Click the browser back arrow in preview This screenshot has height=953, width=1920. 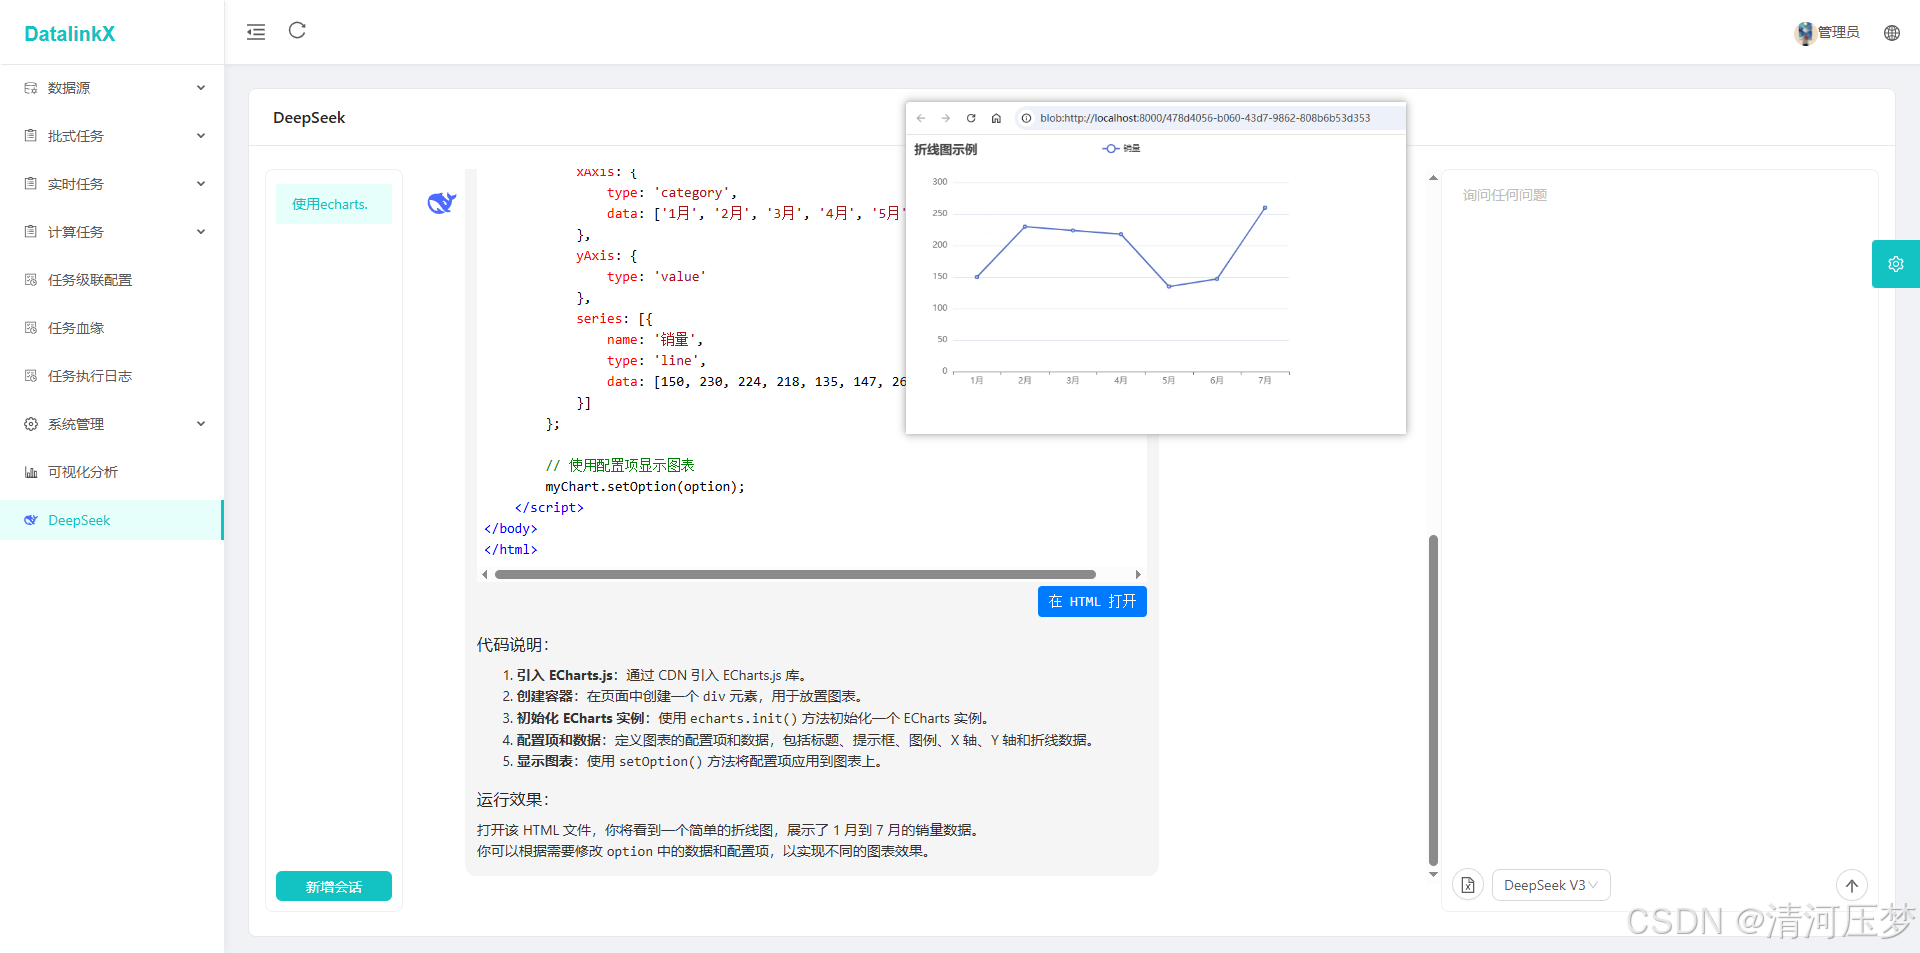coord(921,118)
